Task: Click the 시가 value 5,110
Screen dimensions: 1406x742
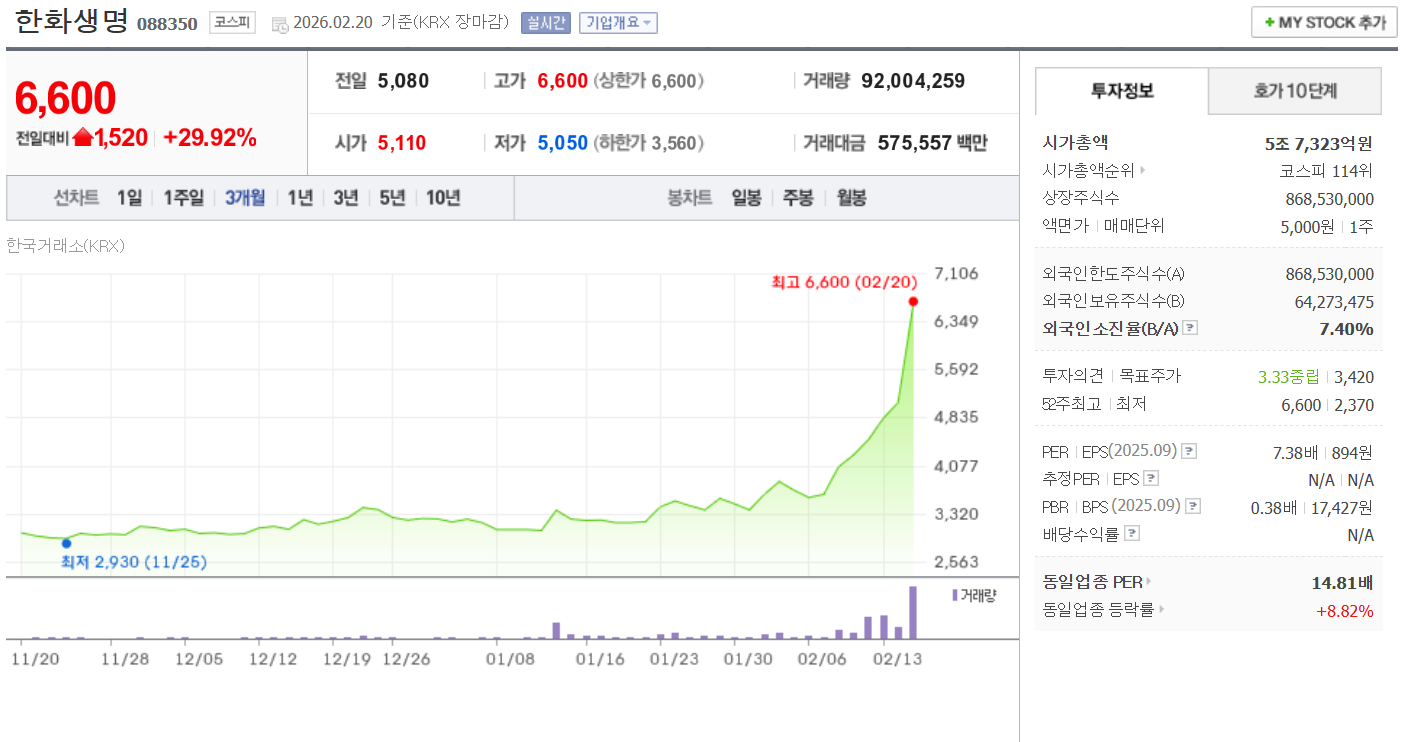Action: point(402,143)
